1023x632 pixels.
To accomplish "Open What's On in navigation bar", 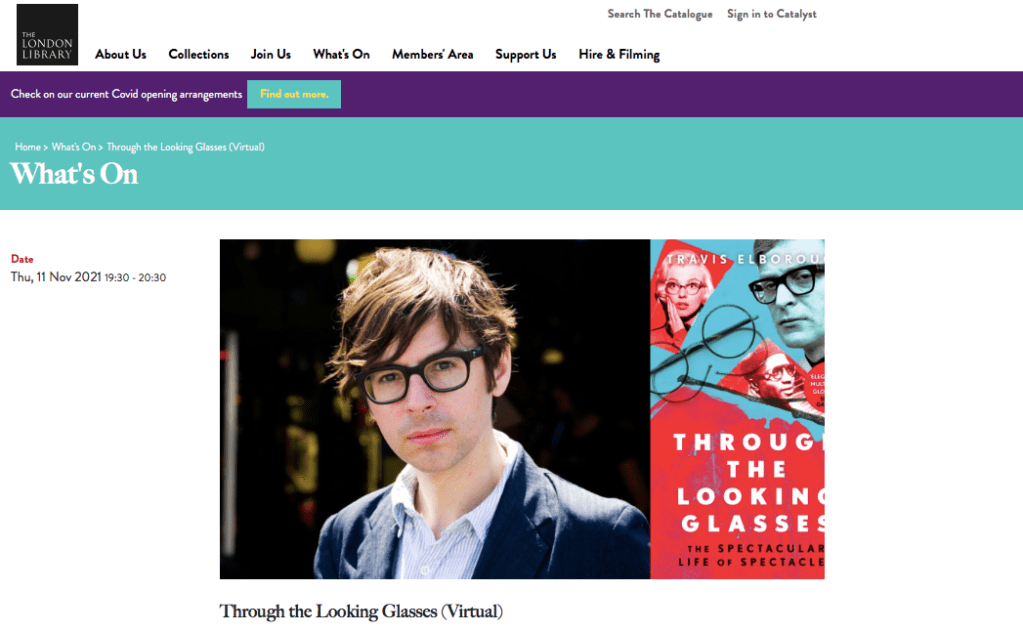I will point(341,55).
